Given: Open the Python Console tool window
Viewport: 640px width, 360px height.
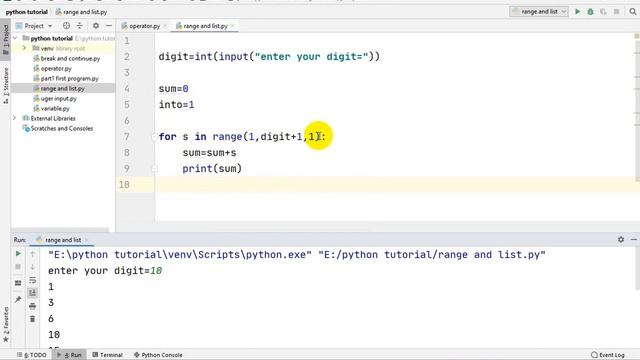Looking at the screenshot, I should [158, 355].
